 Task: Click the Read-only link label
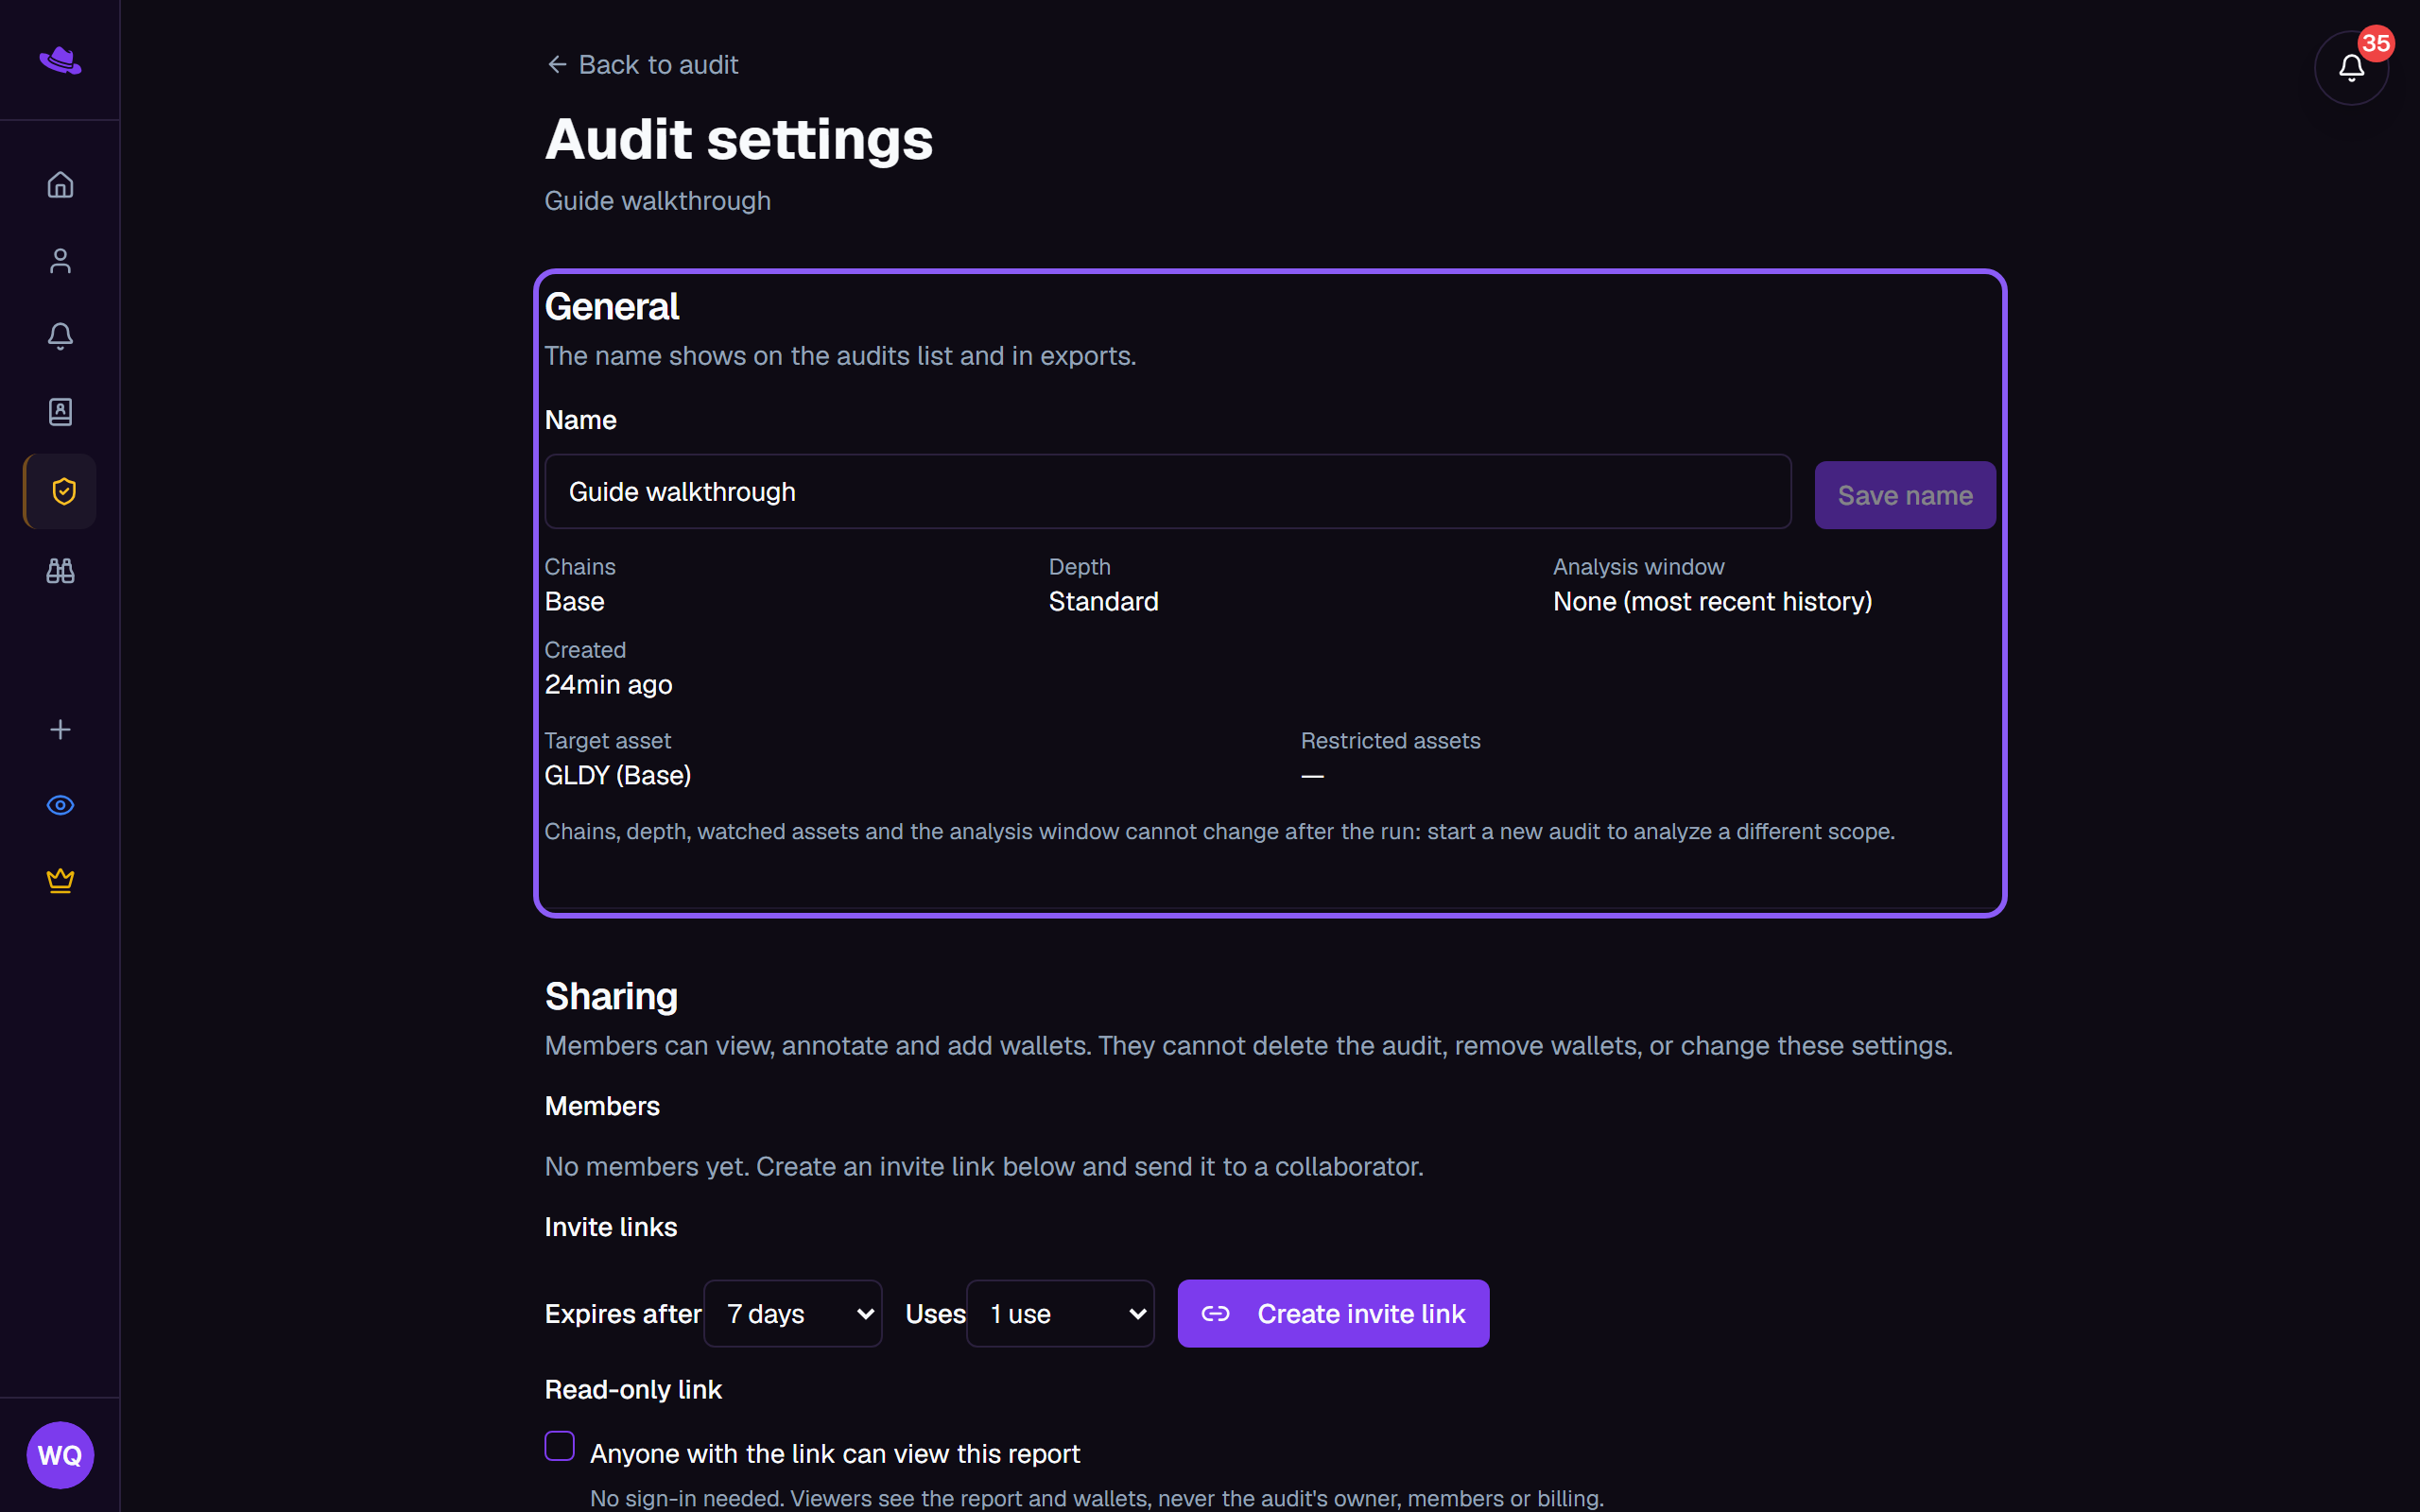pyautogui.click(x=633, y=1389)
